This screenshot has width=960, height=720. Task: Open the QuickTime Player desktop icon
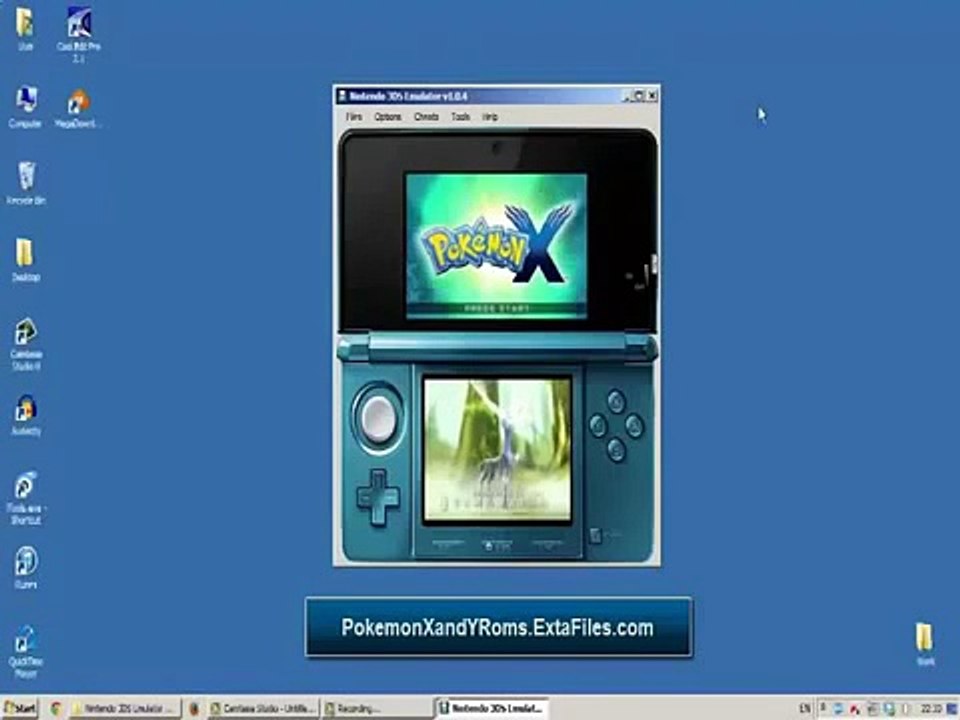point(26,651)
